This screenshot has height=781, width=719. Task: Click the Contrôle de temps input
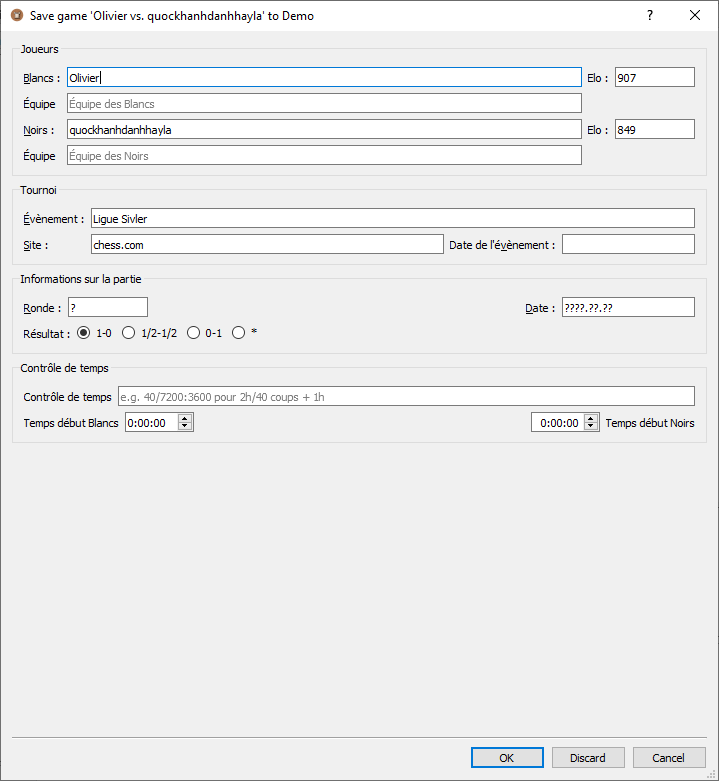(x=405, y=396)
